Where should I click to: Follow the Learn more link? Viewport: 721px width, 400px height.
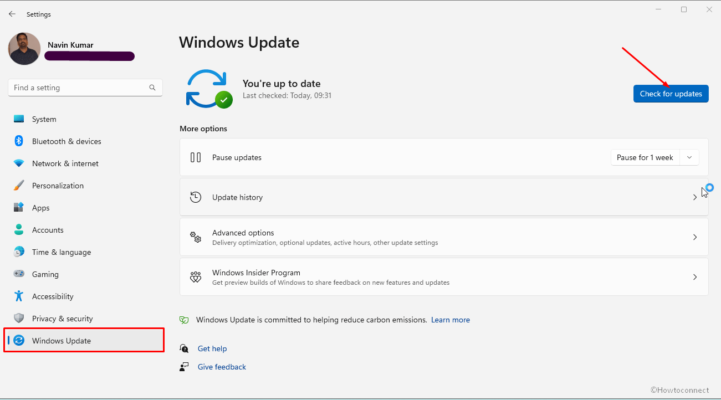451,320
